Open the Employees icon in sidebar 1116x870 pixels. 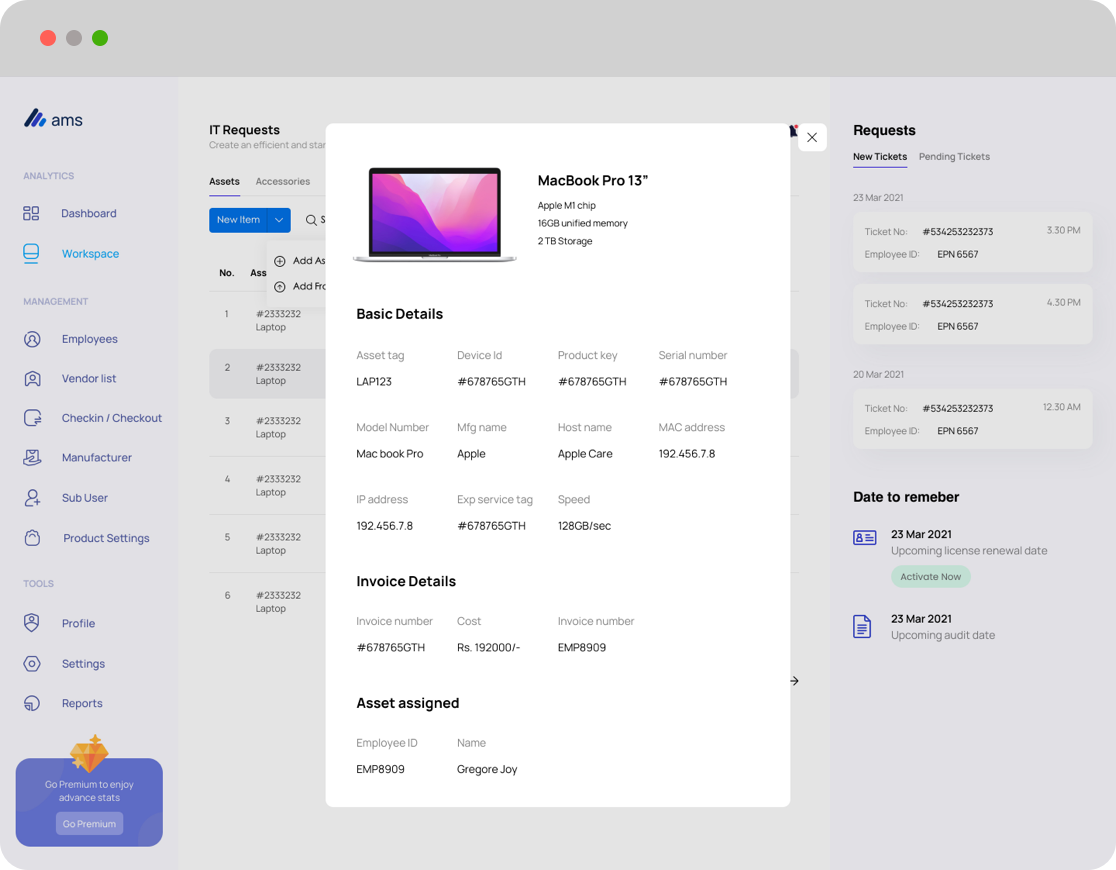tap(32, 339)
